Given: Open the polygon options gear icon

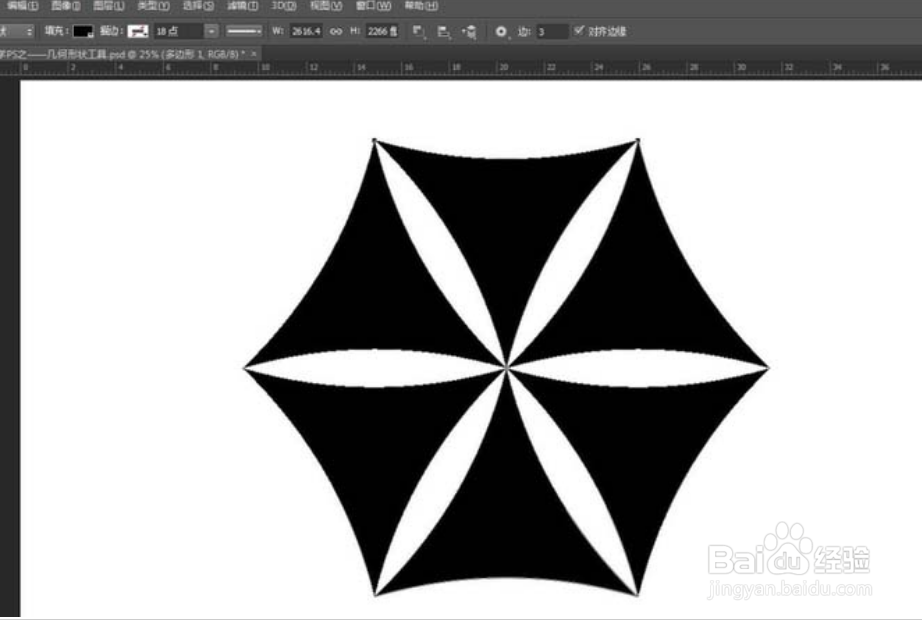Looking at the screenshot, I should tap(500, 32).
